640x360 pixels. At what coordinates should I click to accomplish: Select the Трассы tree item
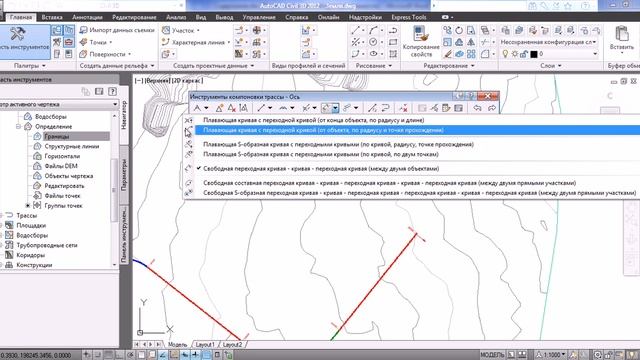(x=27, y=216)
